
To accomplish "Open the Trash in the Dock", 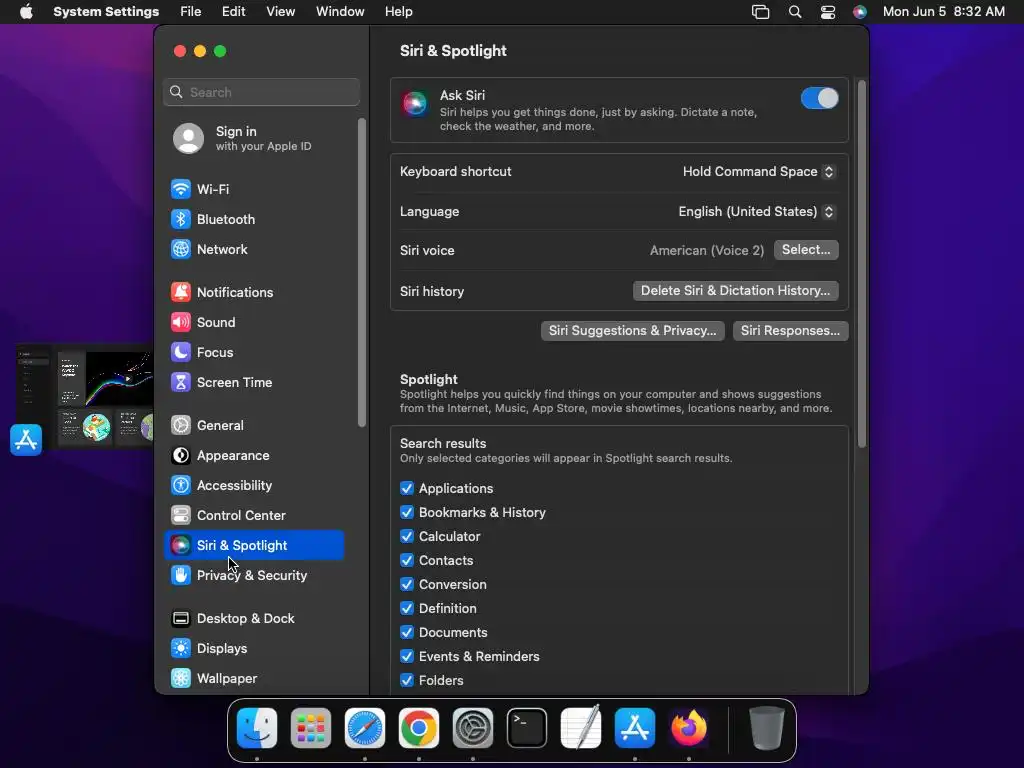I will tap(767, 728).
